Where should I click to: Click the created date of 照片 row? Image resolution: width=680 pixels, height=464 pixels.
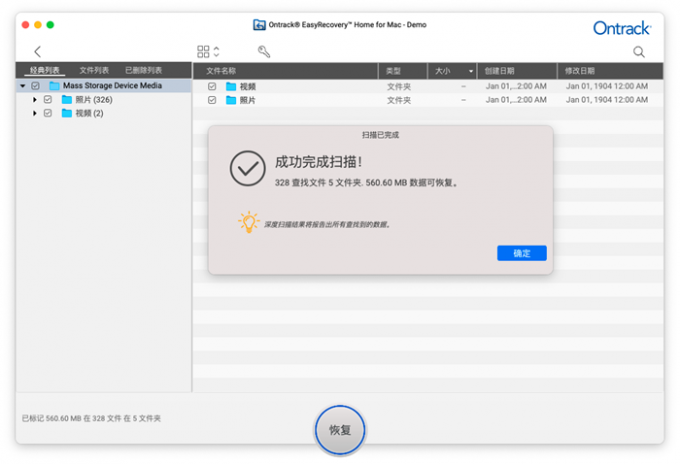[x=516, y=100]
